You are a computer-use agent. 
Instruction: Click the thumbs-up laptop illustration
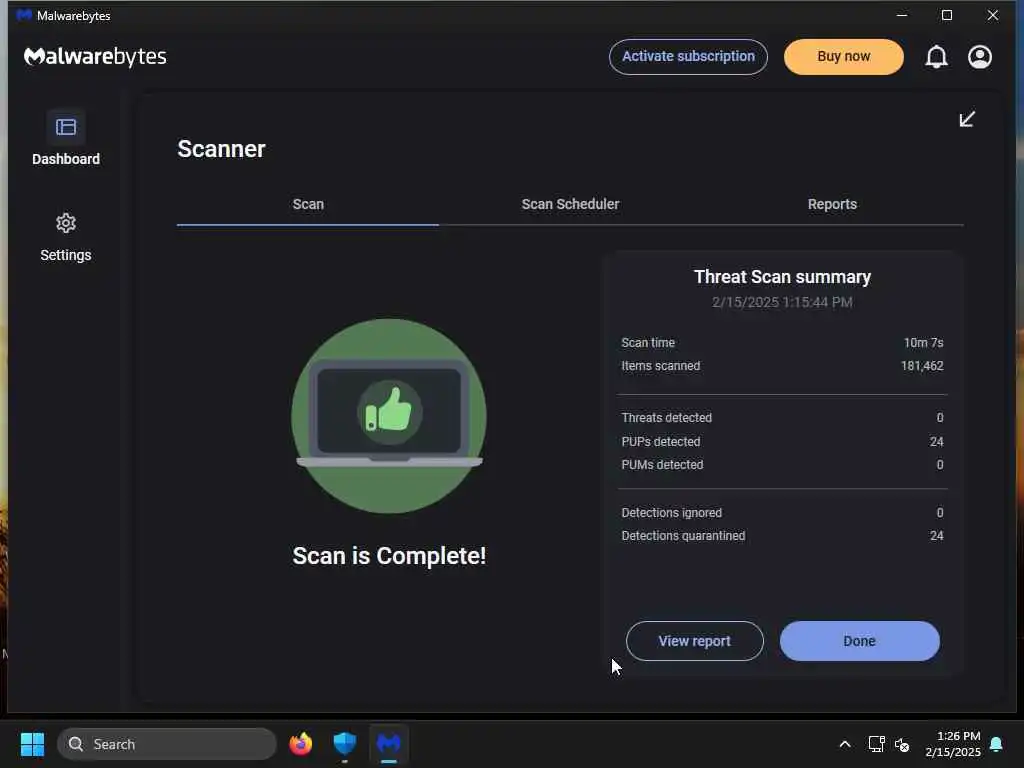point(389,415)
